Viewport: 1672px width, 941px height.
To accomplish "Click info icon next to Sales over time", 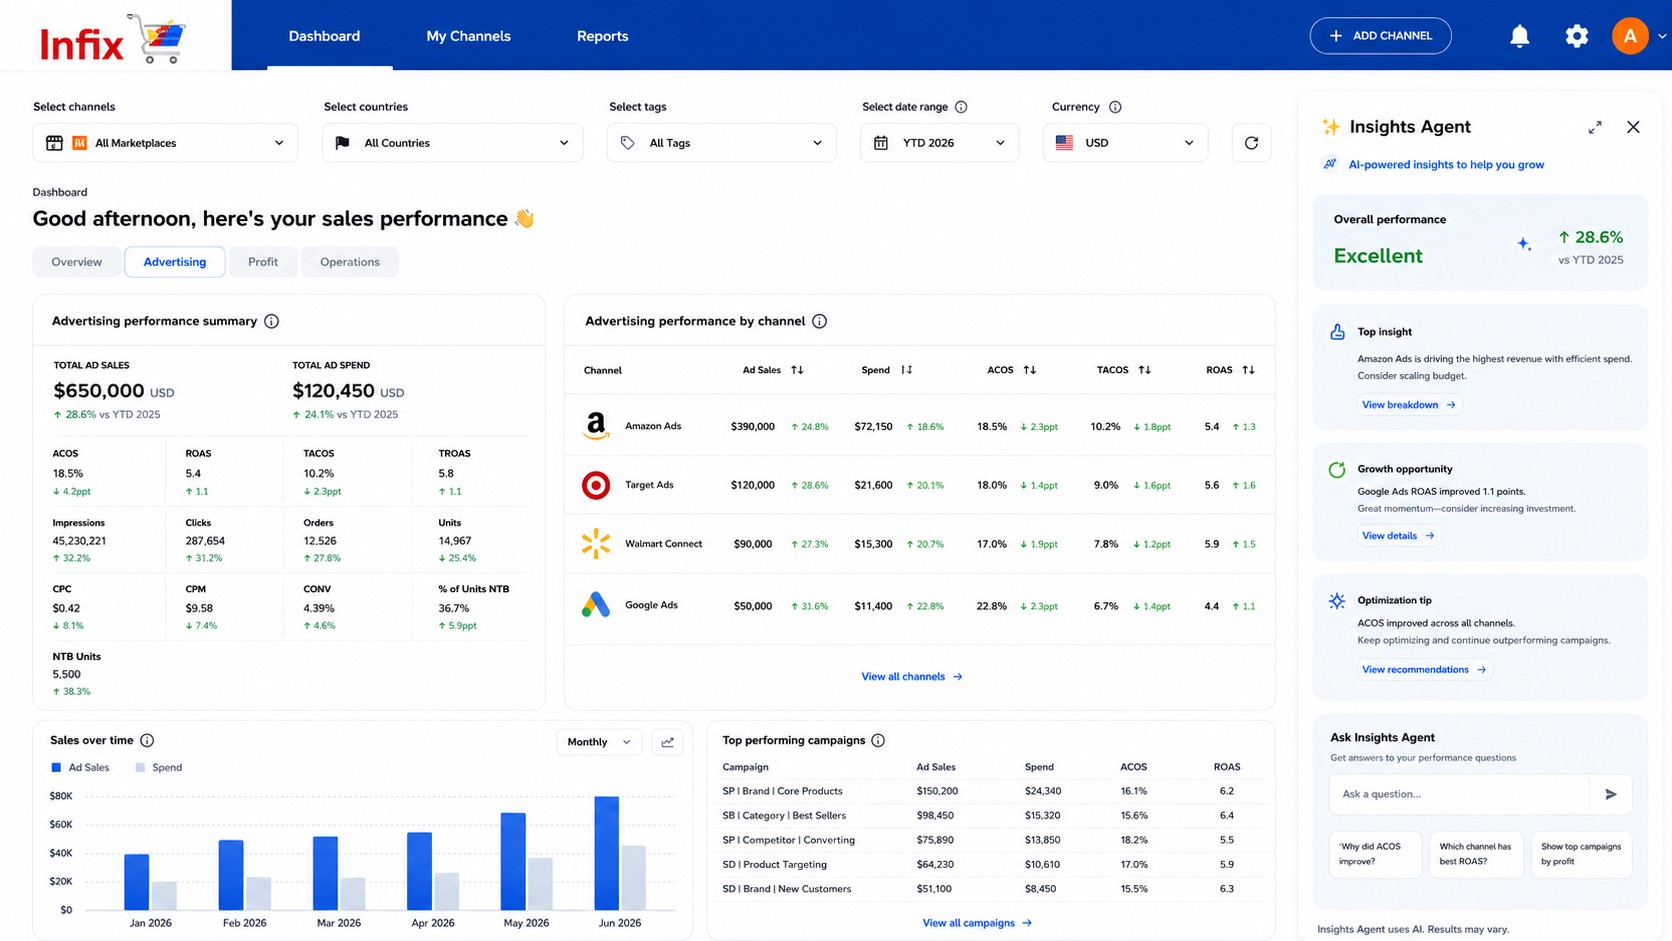I will pyautogui.click(x=147, y=740).
